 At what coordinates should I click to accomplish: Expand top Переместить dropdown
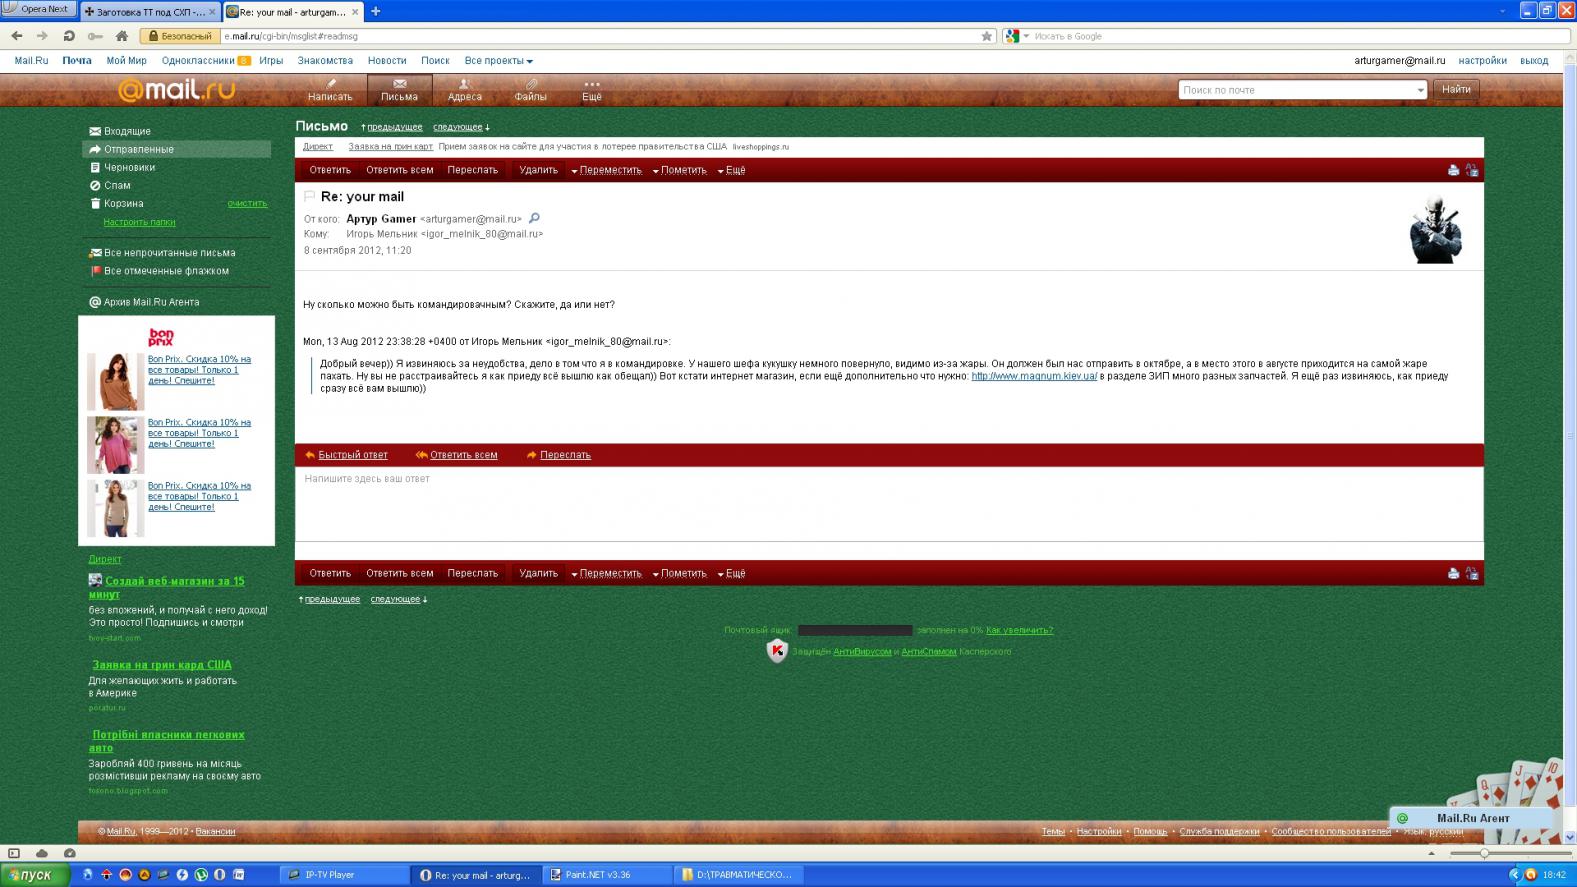(606, 170)
